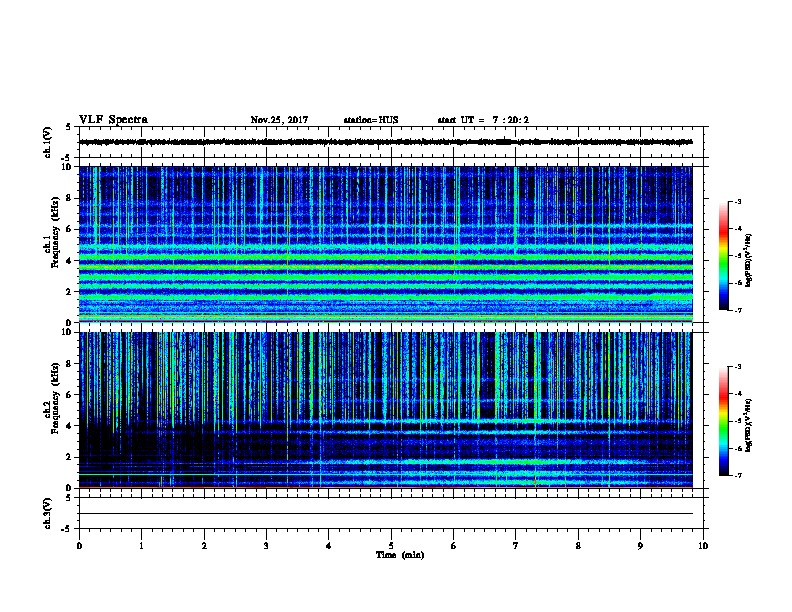Screen dimensions: 792x612
Task: Click the 'ch.3(V)' y-axis label
Action: tap(47, 513)
